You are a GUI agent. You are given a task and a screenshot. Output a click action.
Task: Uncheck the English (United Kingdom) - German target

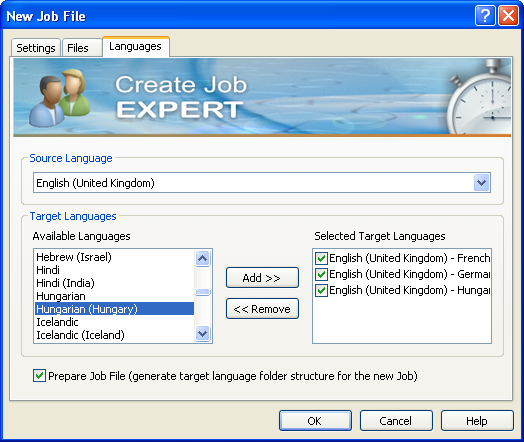point(321,274)
